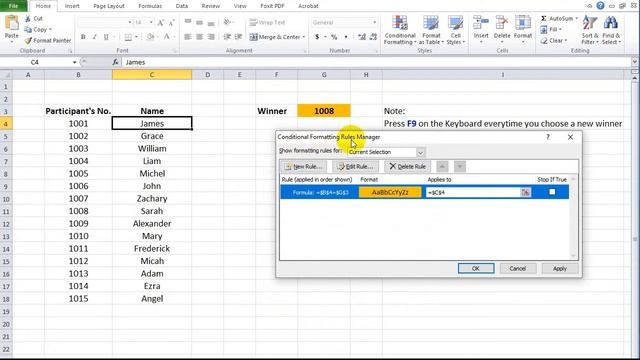The image size is (640, 360).
Task: Click the Excel Help question mark icon
Action: point(600,5)
